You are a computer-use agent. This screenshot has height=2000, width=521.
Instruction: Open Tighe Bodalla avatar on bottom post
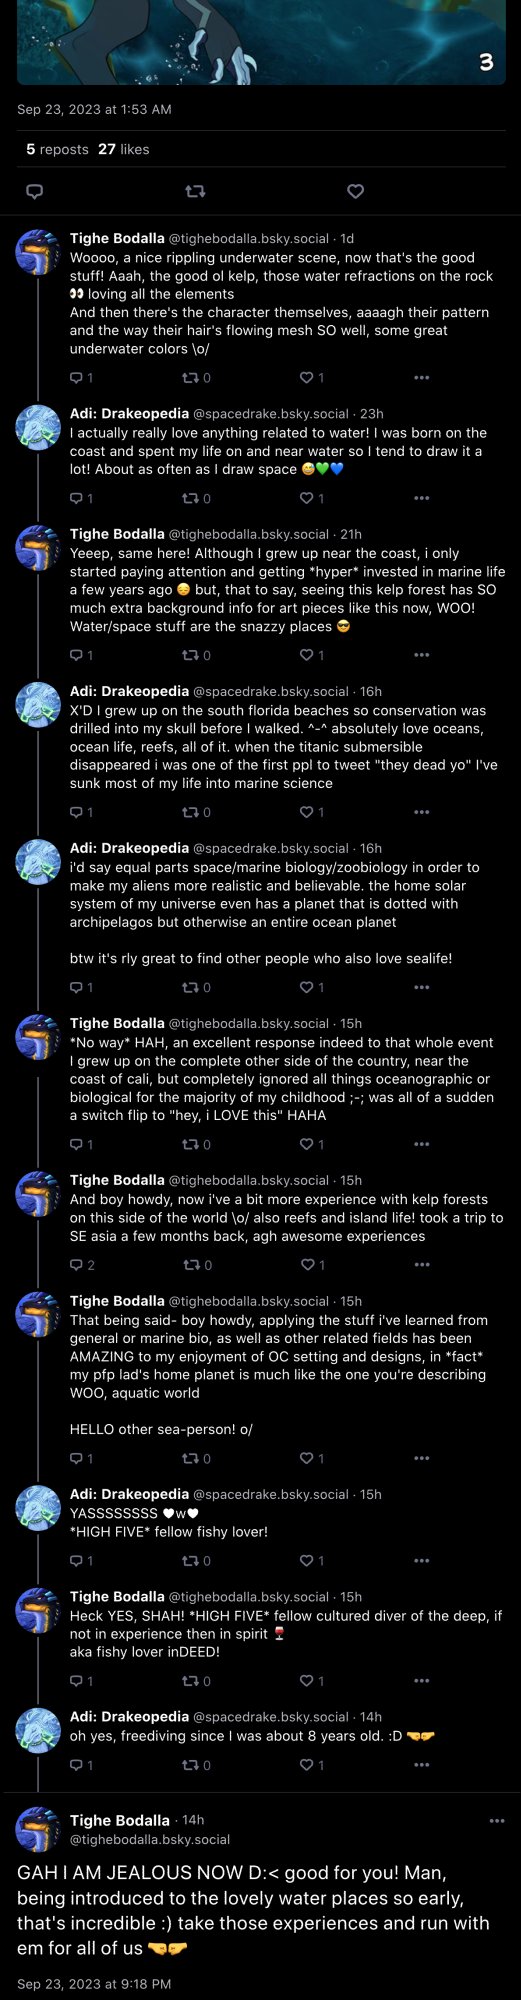point(38,1829)
